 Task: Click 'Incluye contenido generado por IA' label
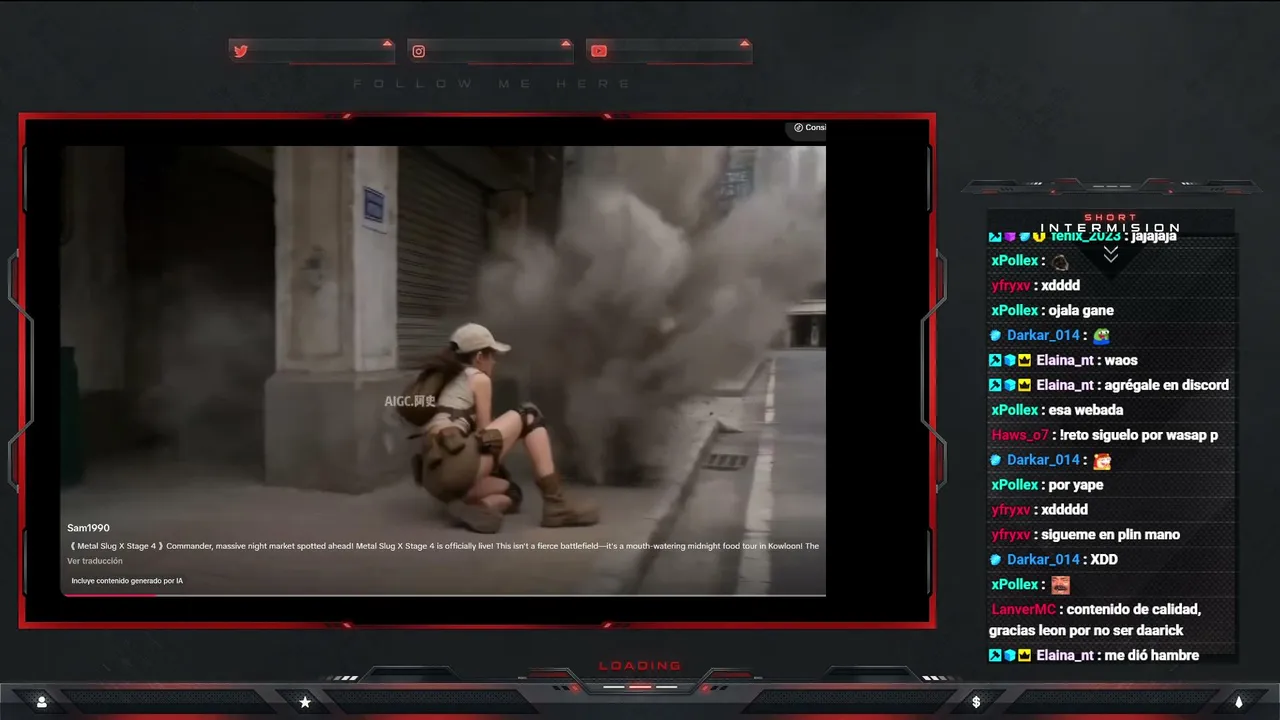coord(127,581)
